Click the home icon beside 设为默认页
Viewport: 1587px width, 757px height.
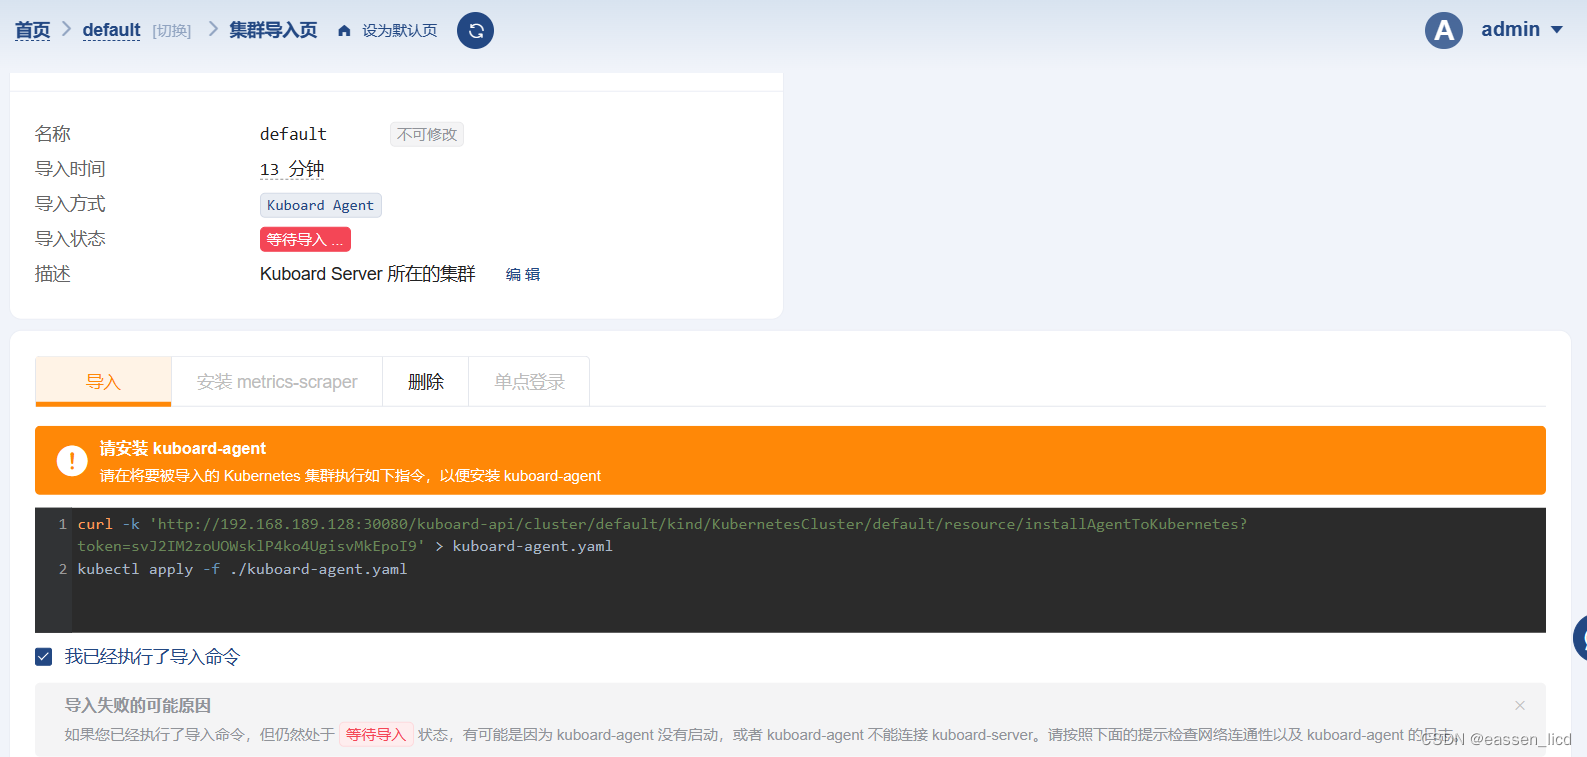pyautogui.click(x=344, y=31)
